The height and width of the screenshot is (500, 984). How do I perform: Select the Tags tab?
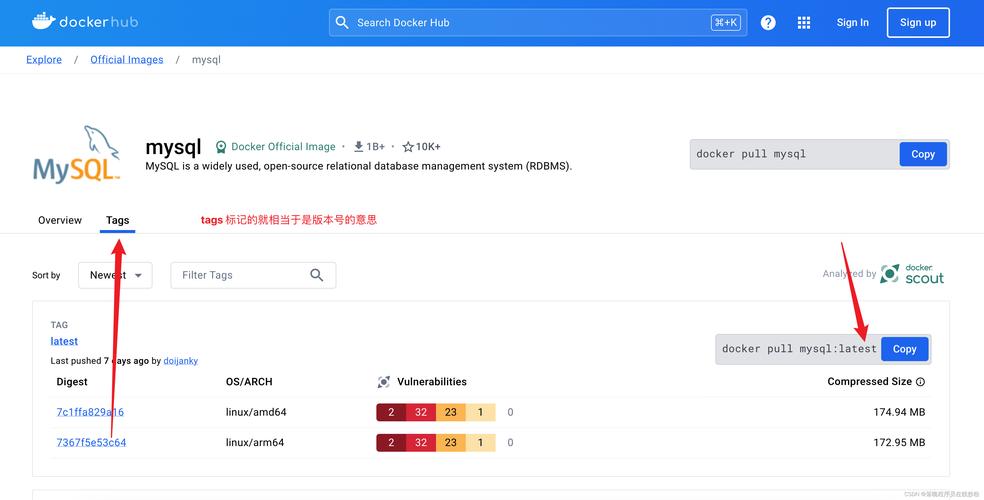coord(117,220)
